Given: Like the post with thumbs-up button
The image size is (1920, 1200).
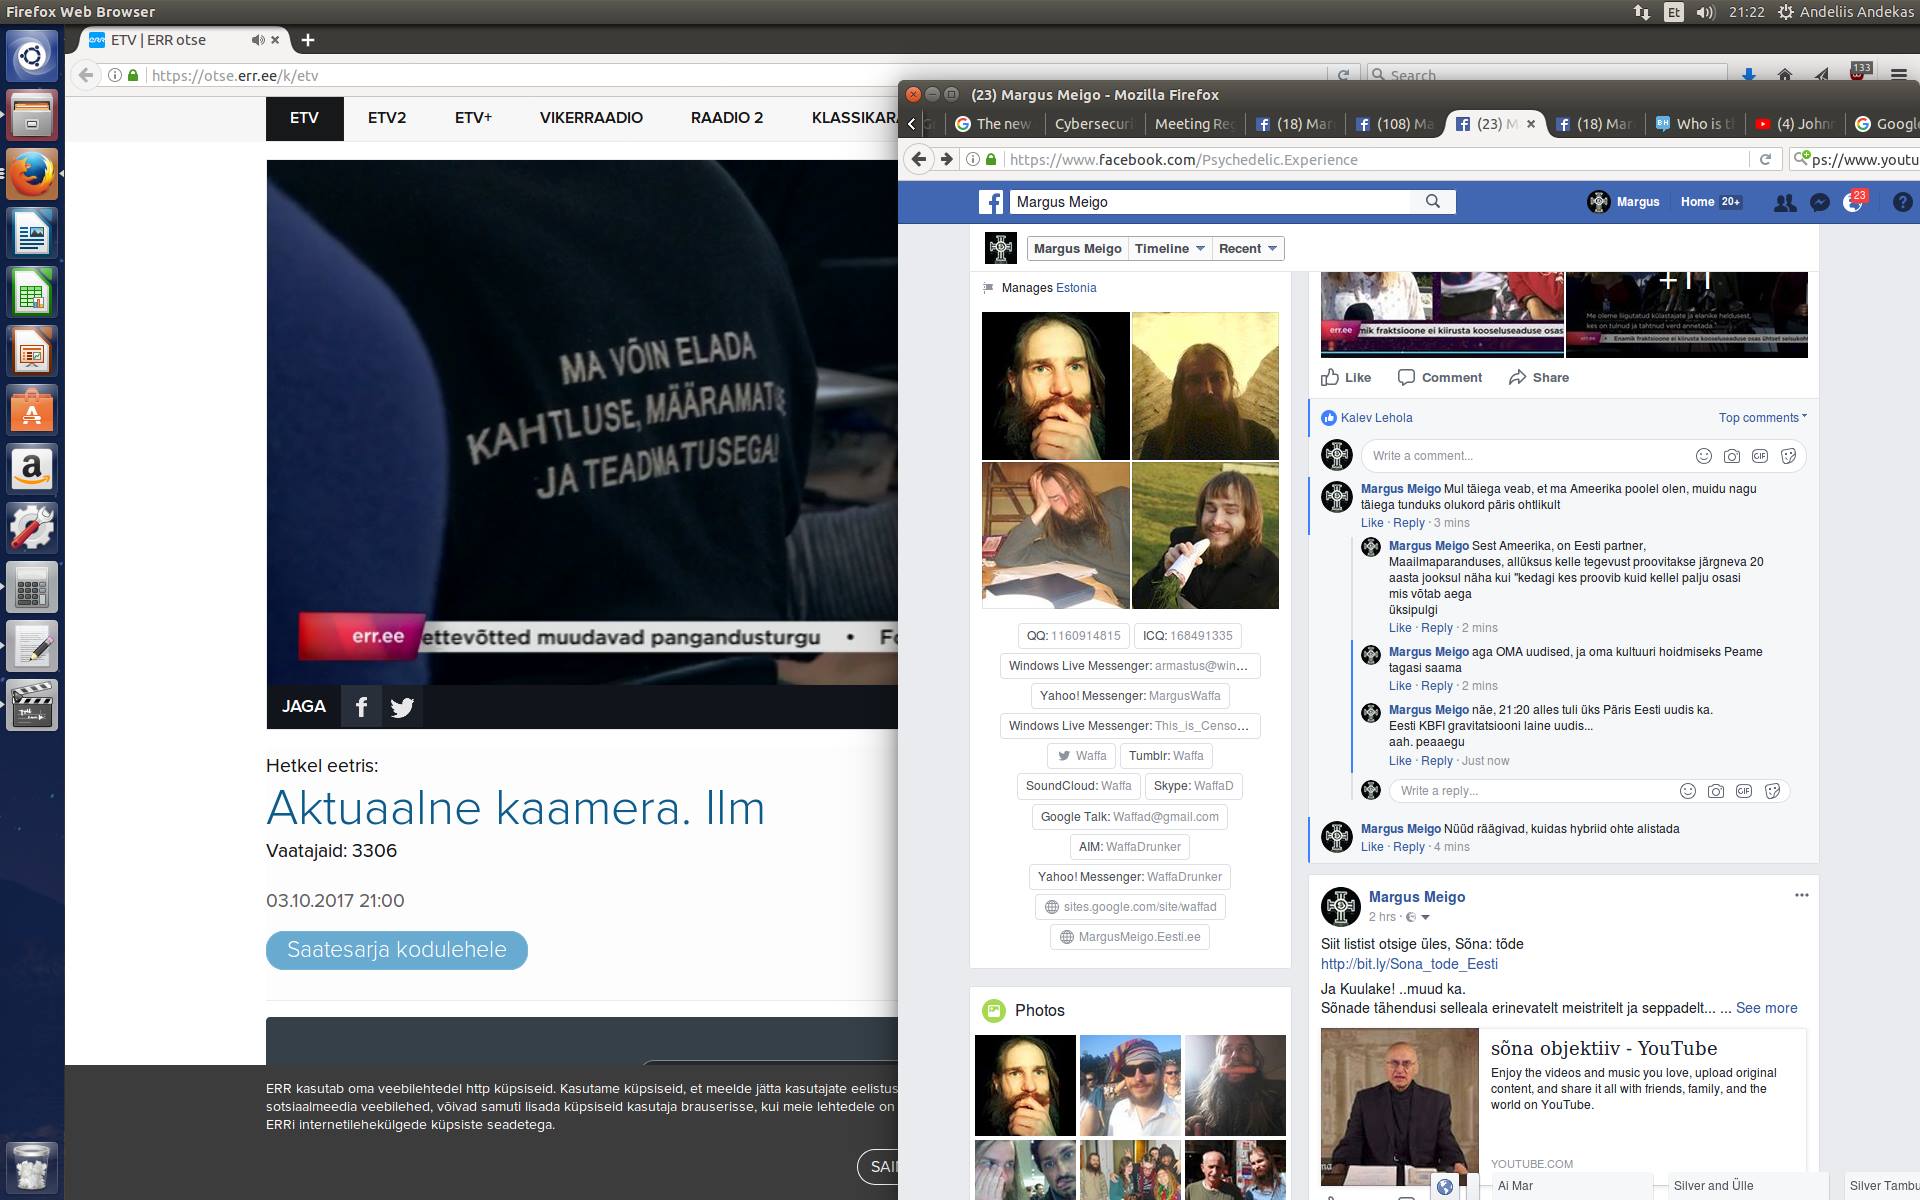Looking at the screenshot, I should [x=1345, y=377].
